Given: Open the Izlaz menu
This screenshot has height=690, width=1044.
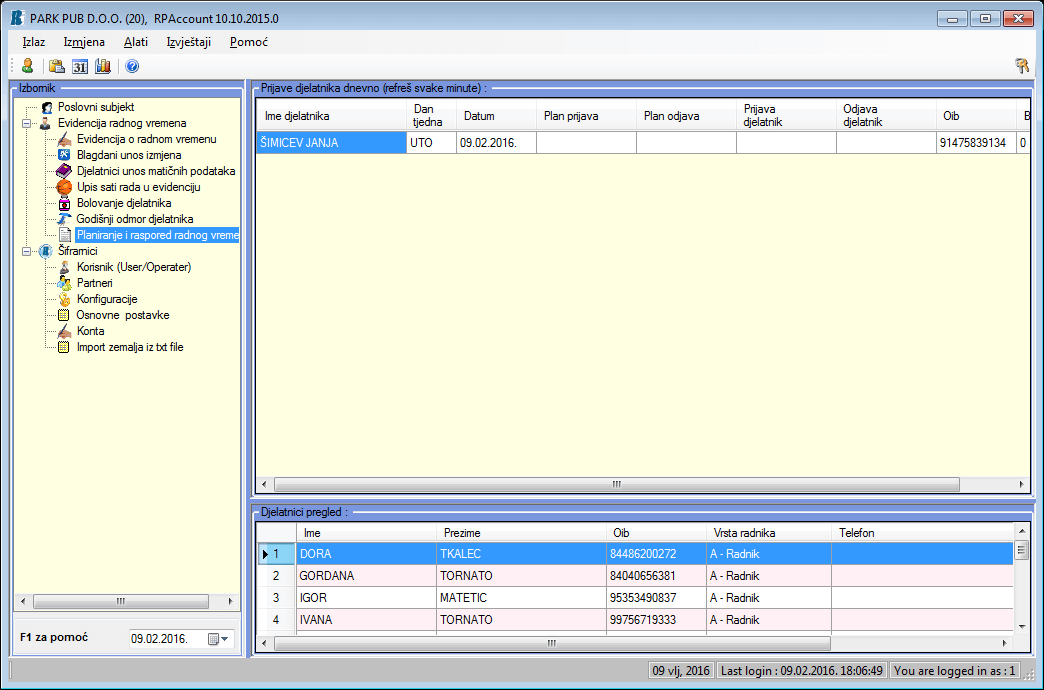Looking at the screenshot, I should coord(34,42).
